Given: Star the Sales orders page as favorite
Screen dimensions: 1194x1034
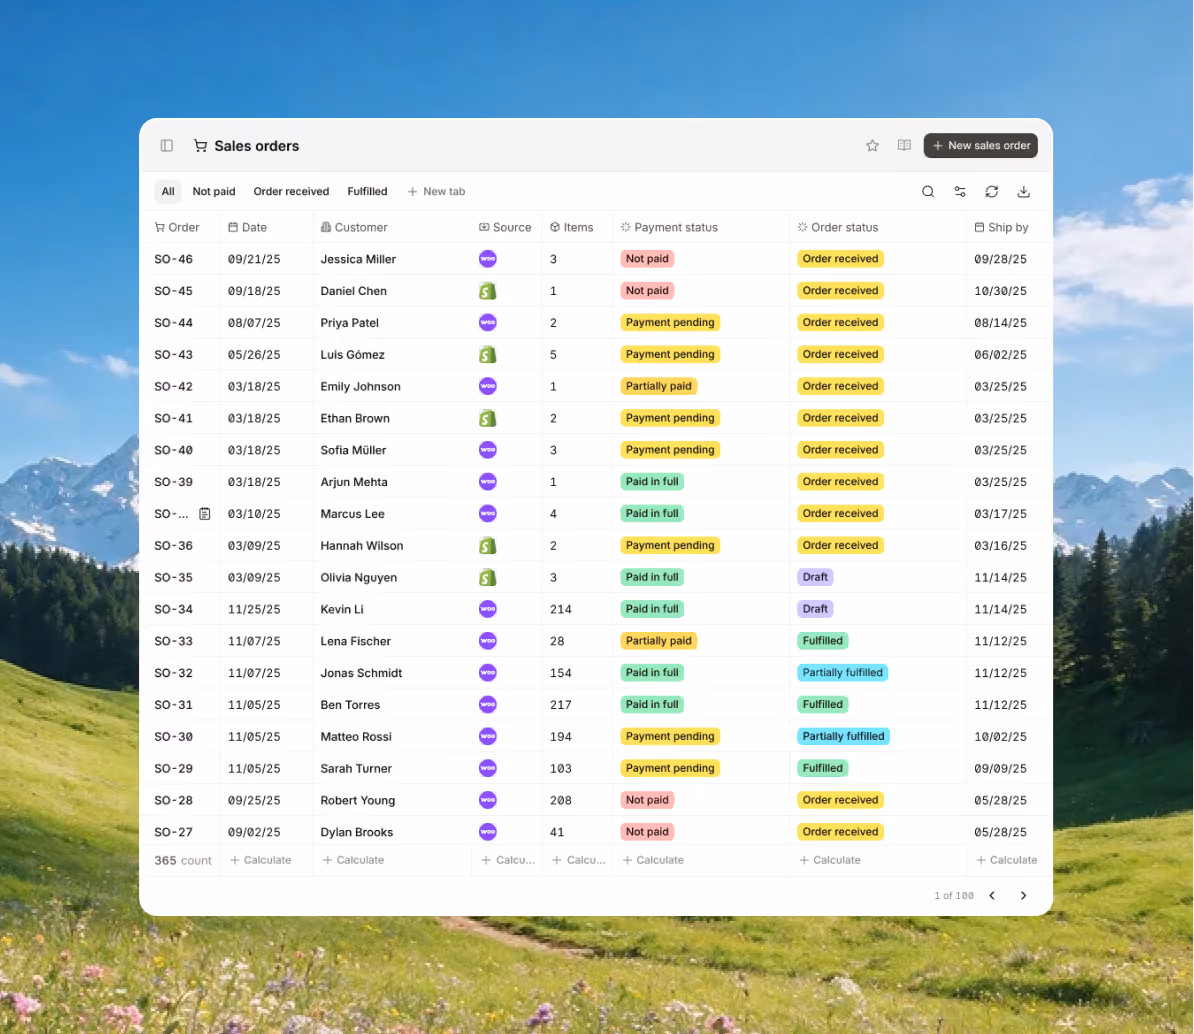Looking at the screenshot, I should coord(872,145).
